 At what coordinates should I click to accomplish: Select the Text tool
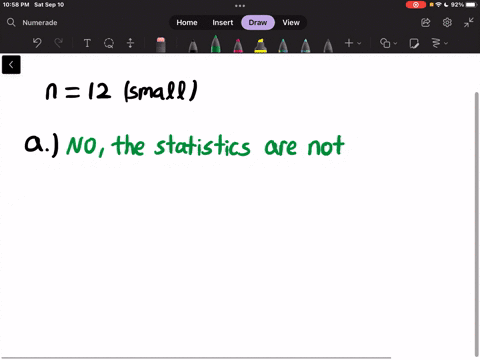coord(87,43)
